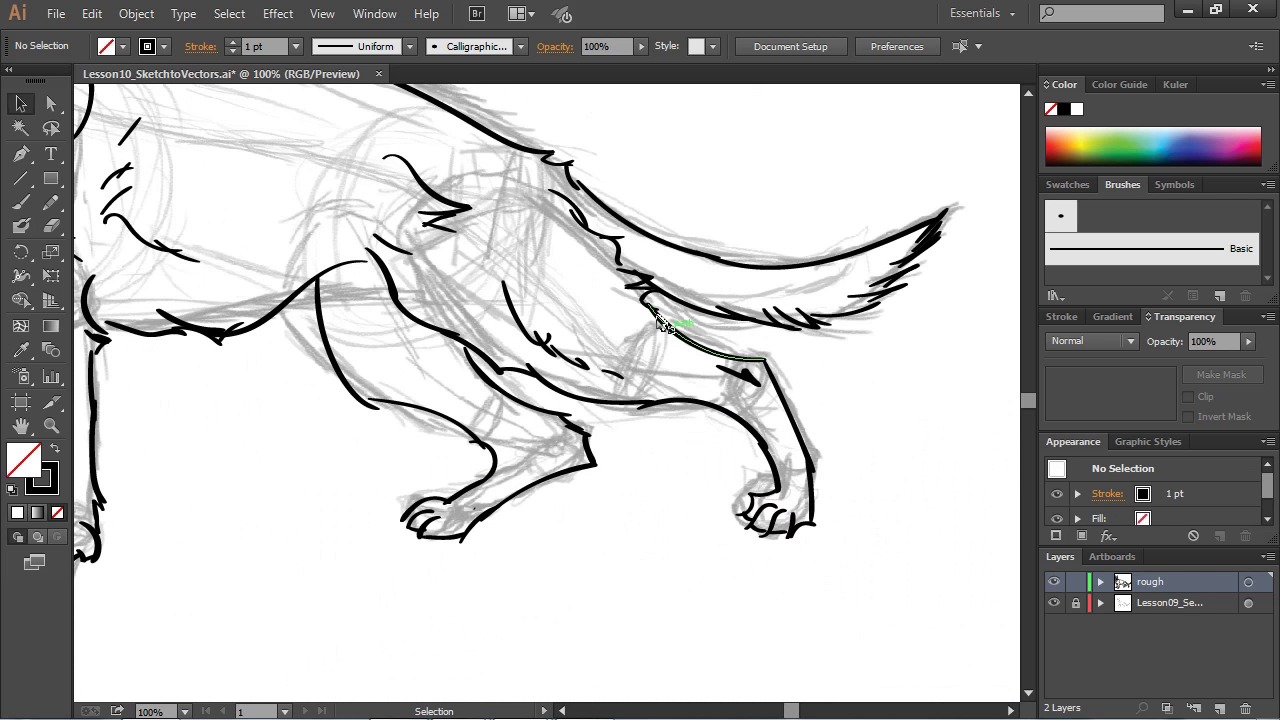The image size is (1280, 720).
Task: Pick the Magic Wand tool
Action: pos(21,128)
